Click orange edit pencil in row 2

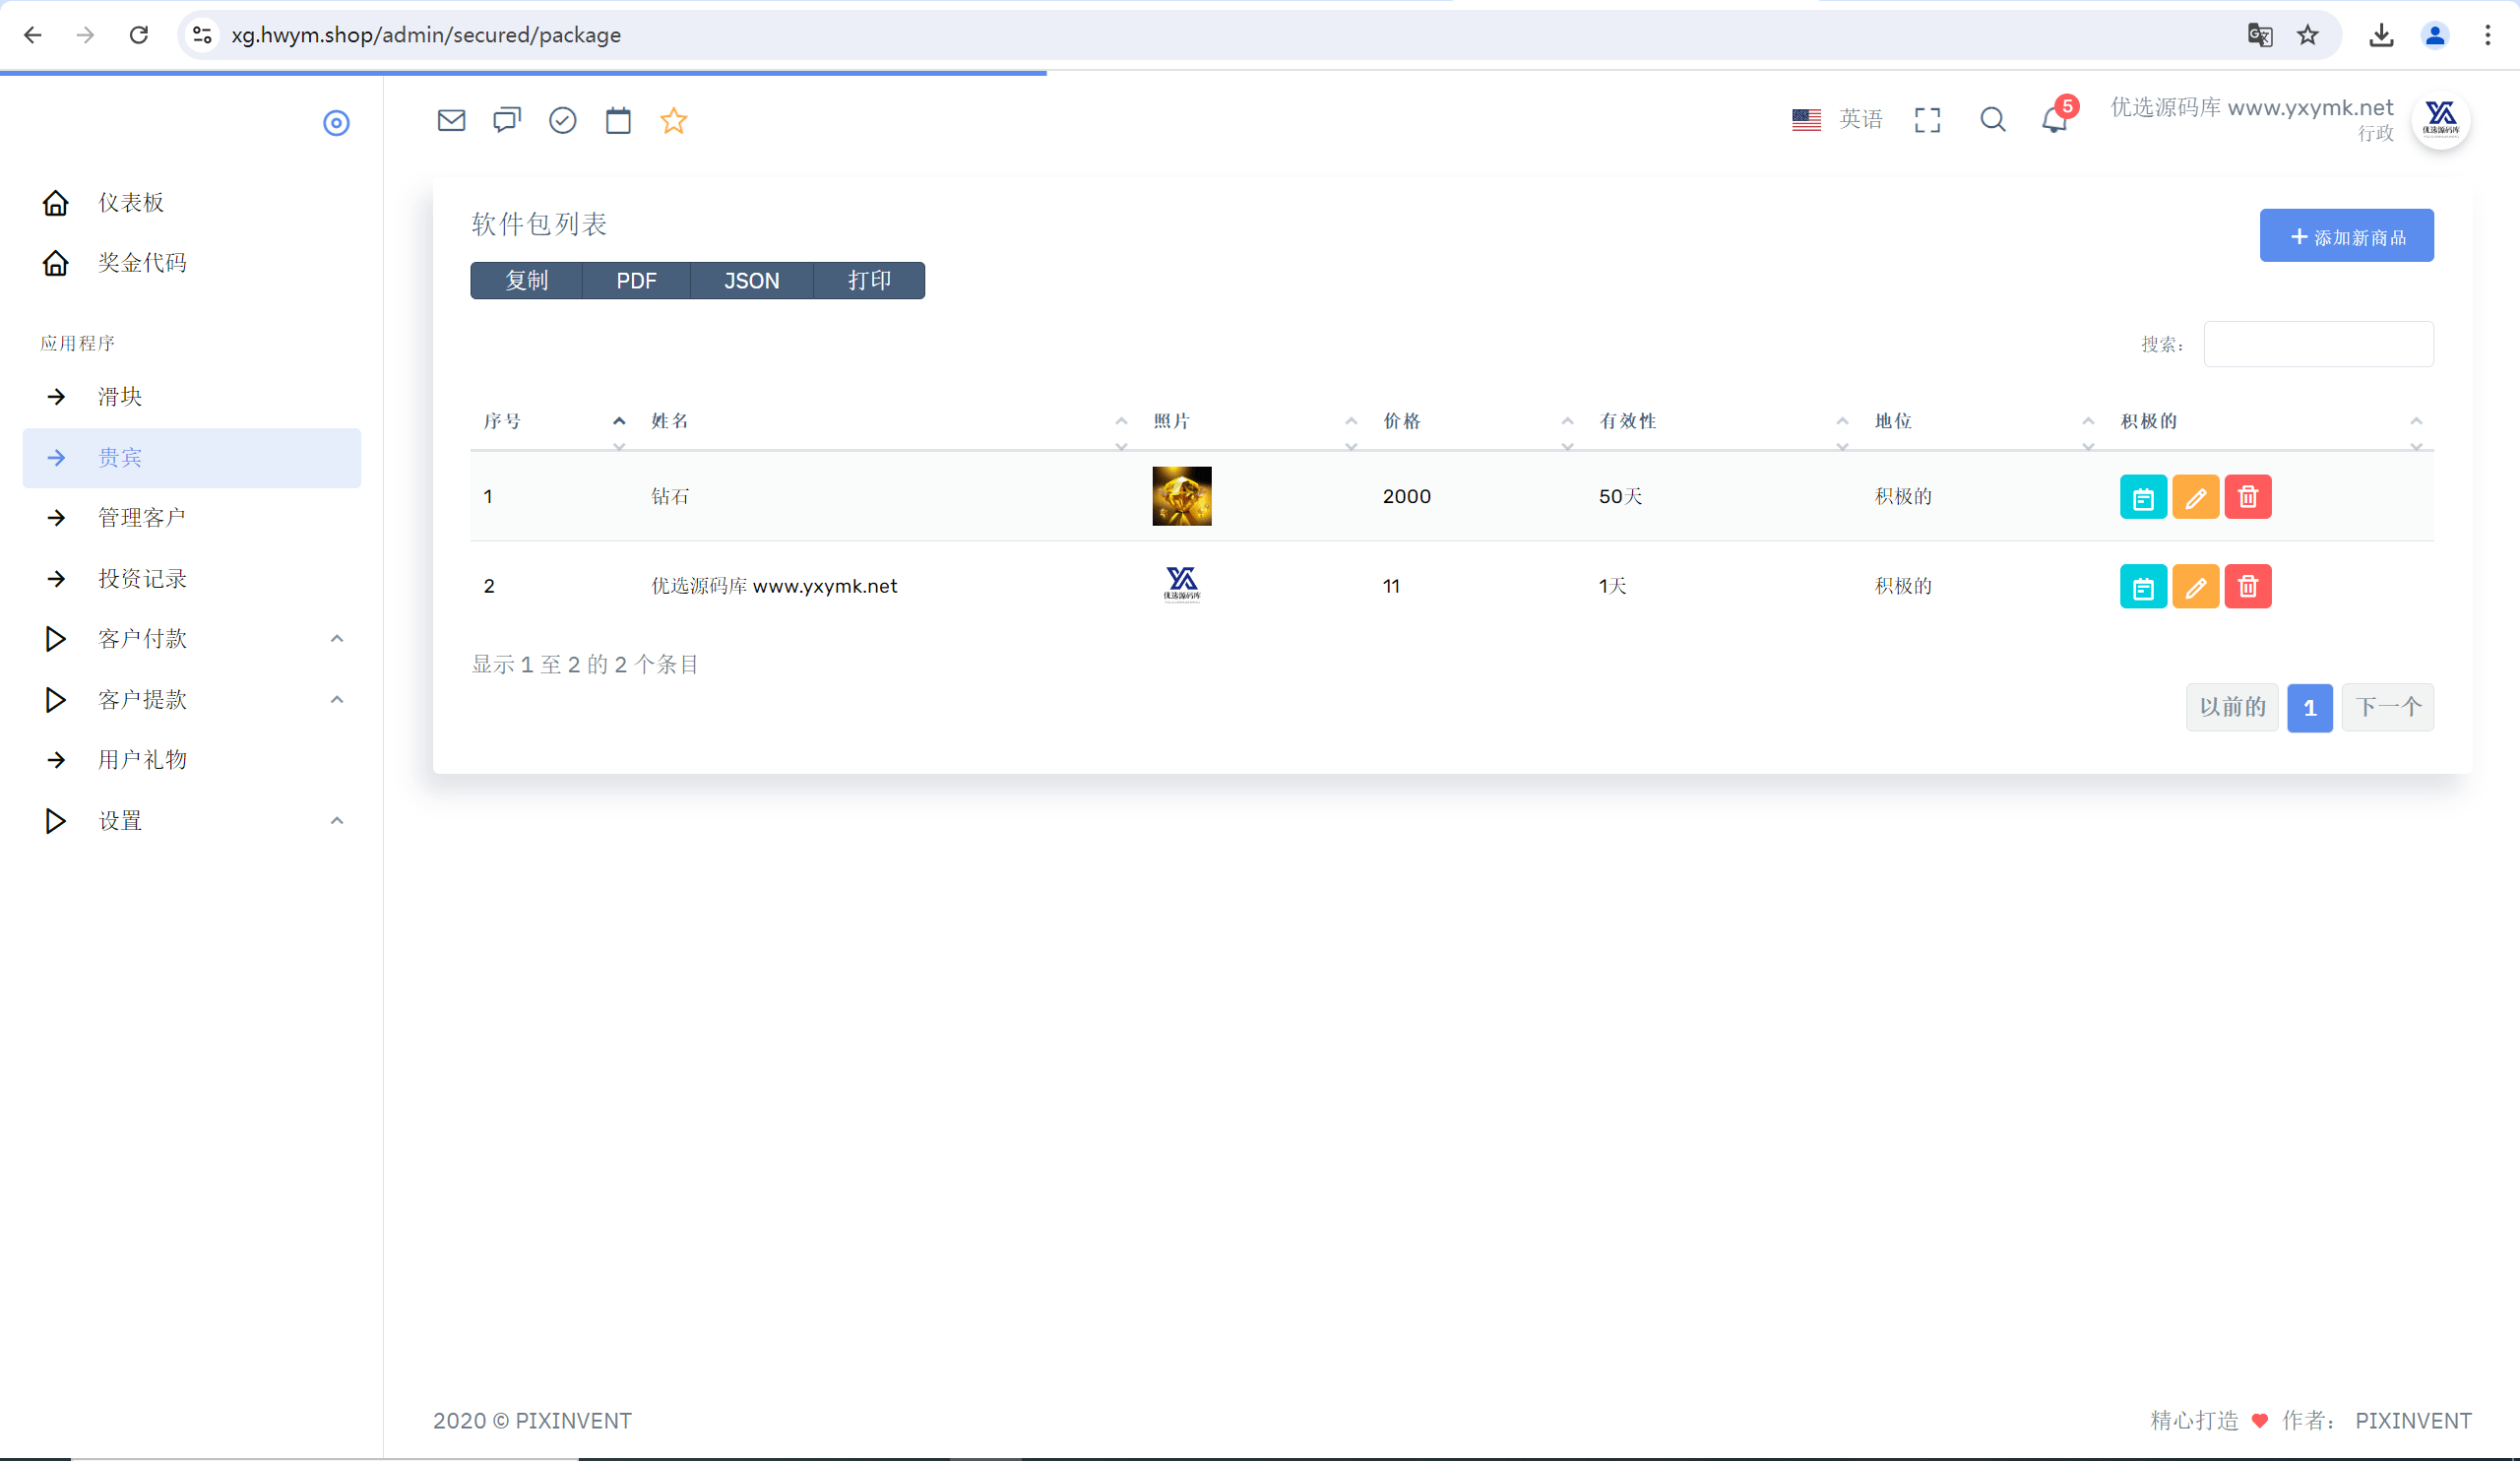(2195, 587)
